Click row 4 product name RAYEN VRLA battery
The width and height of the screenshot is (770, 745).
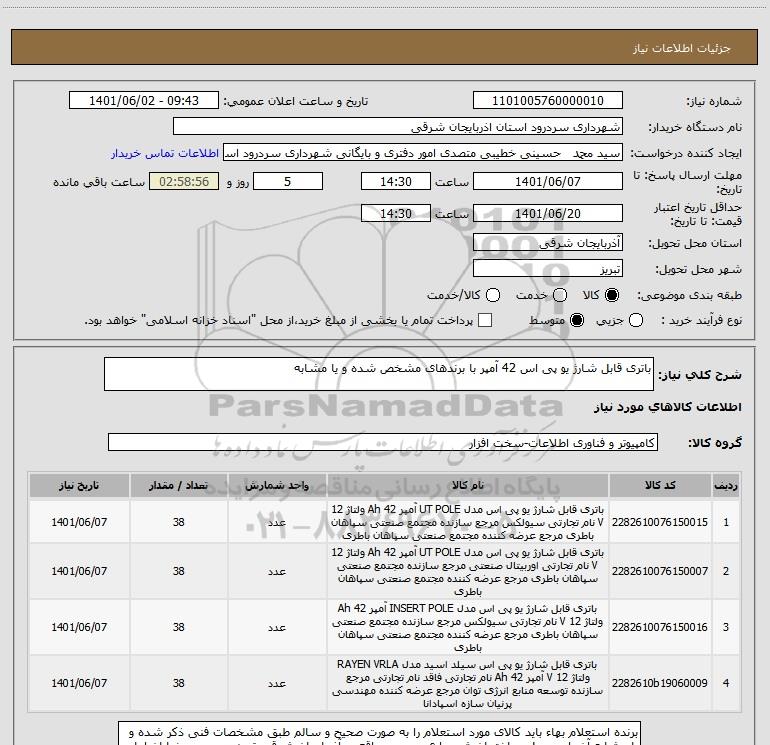point(468,683)
